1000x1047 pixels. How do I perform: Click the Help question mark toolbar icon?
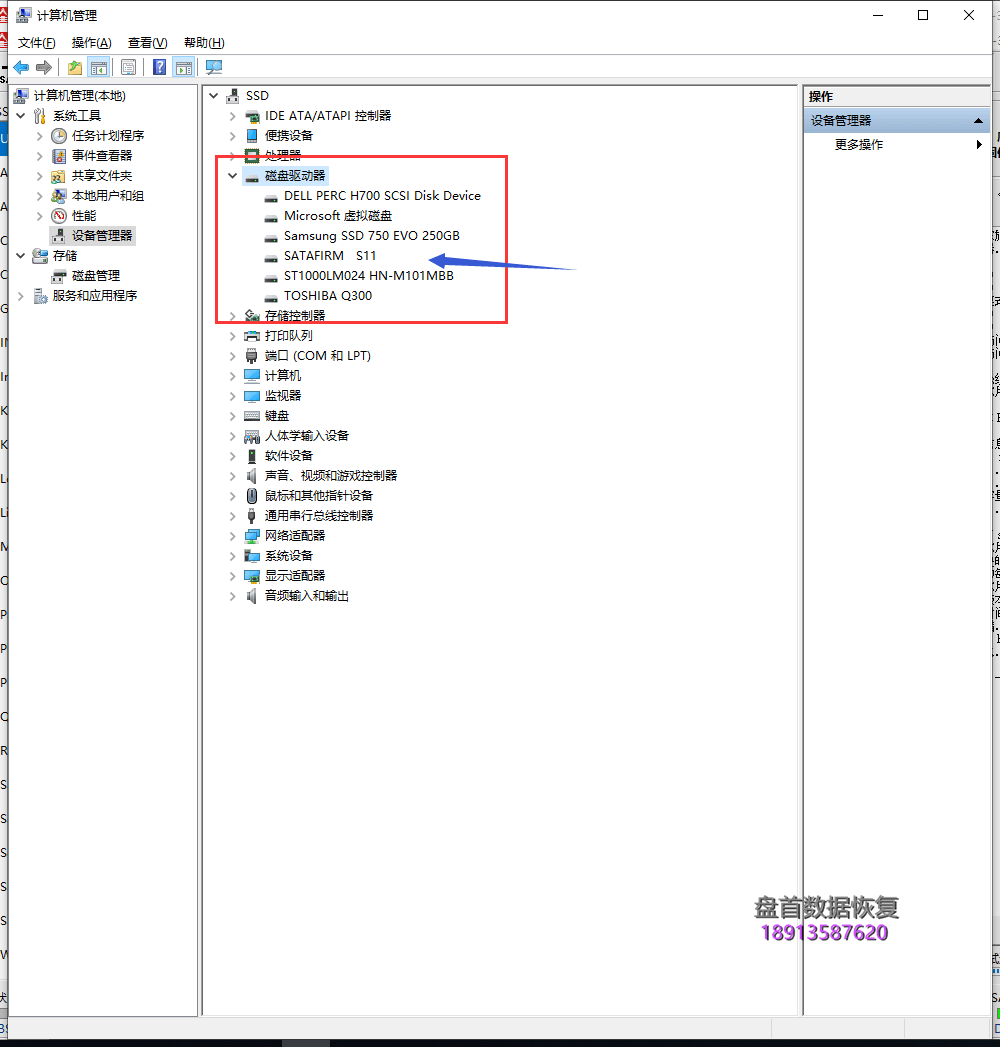160,67
